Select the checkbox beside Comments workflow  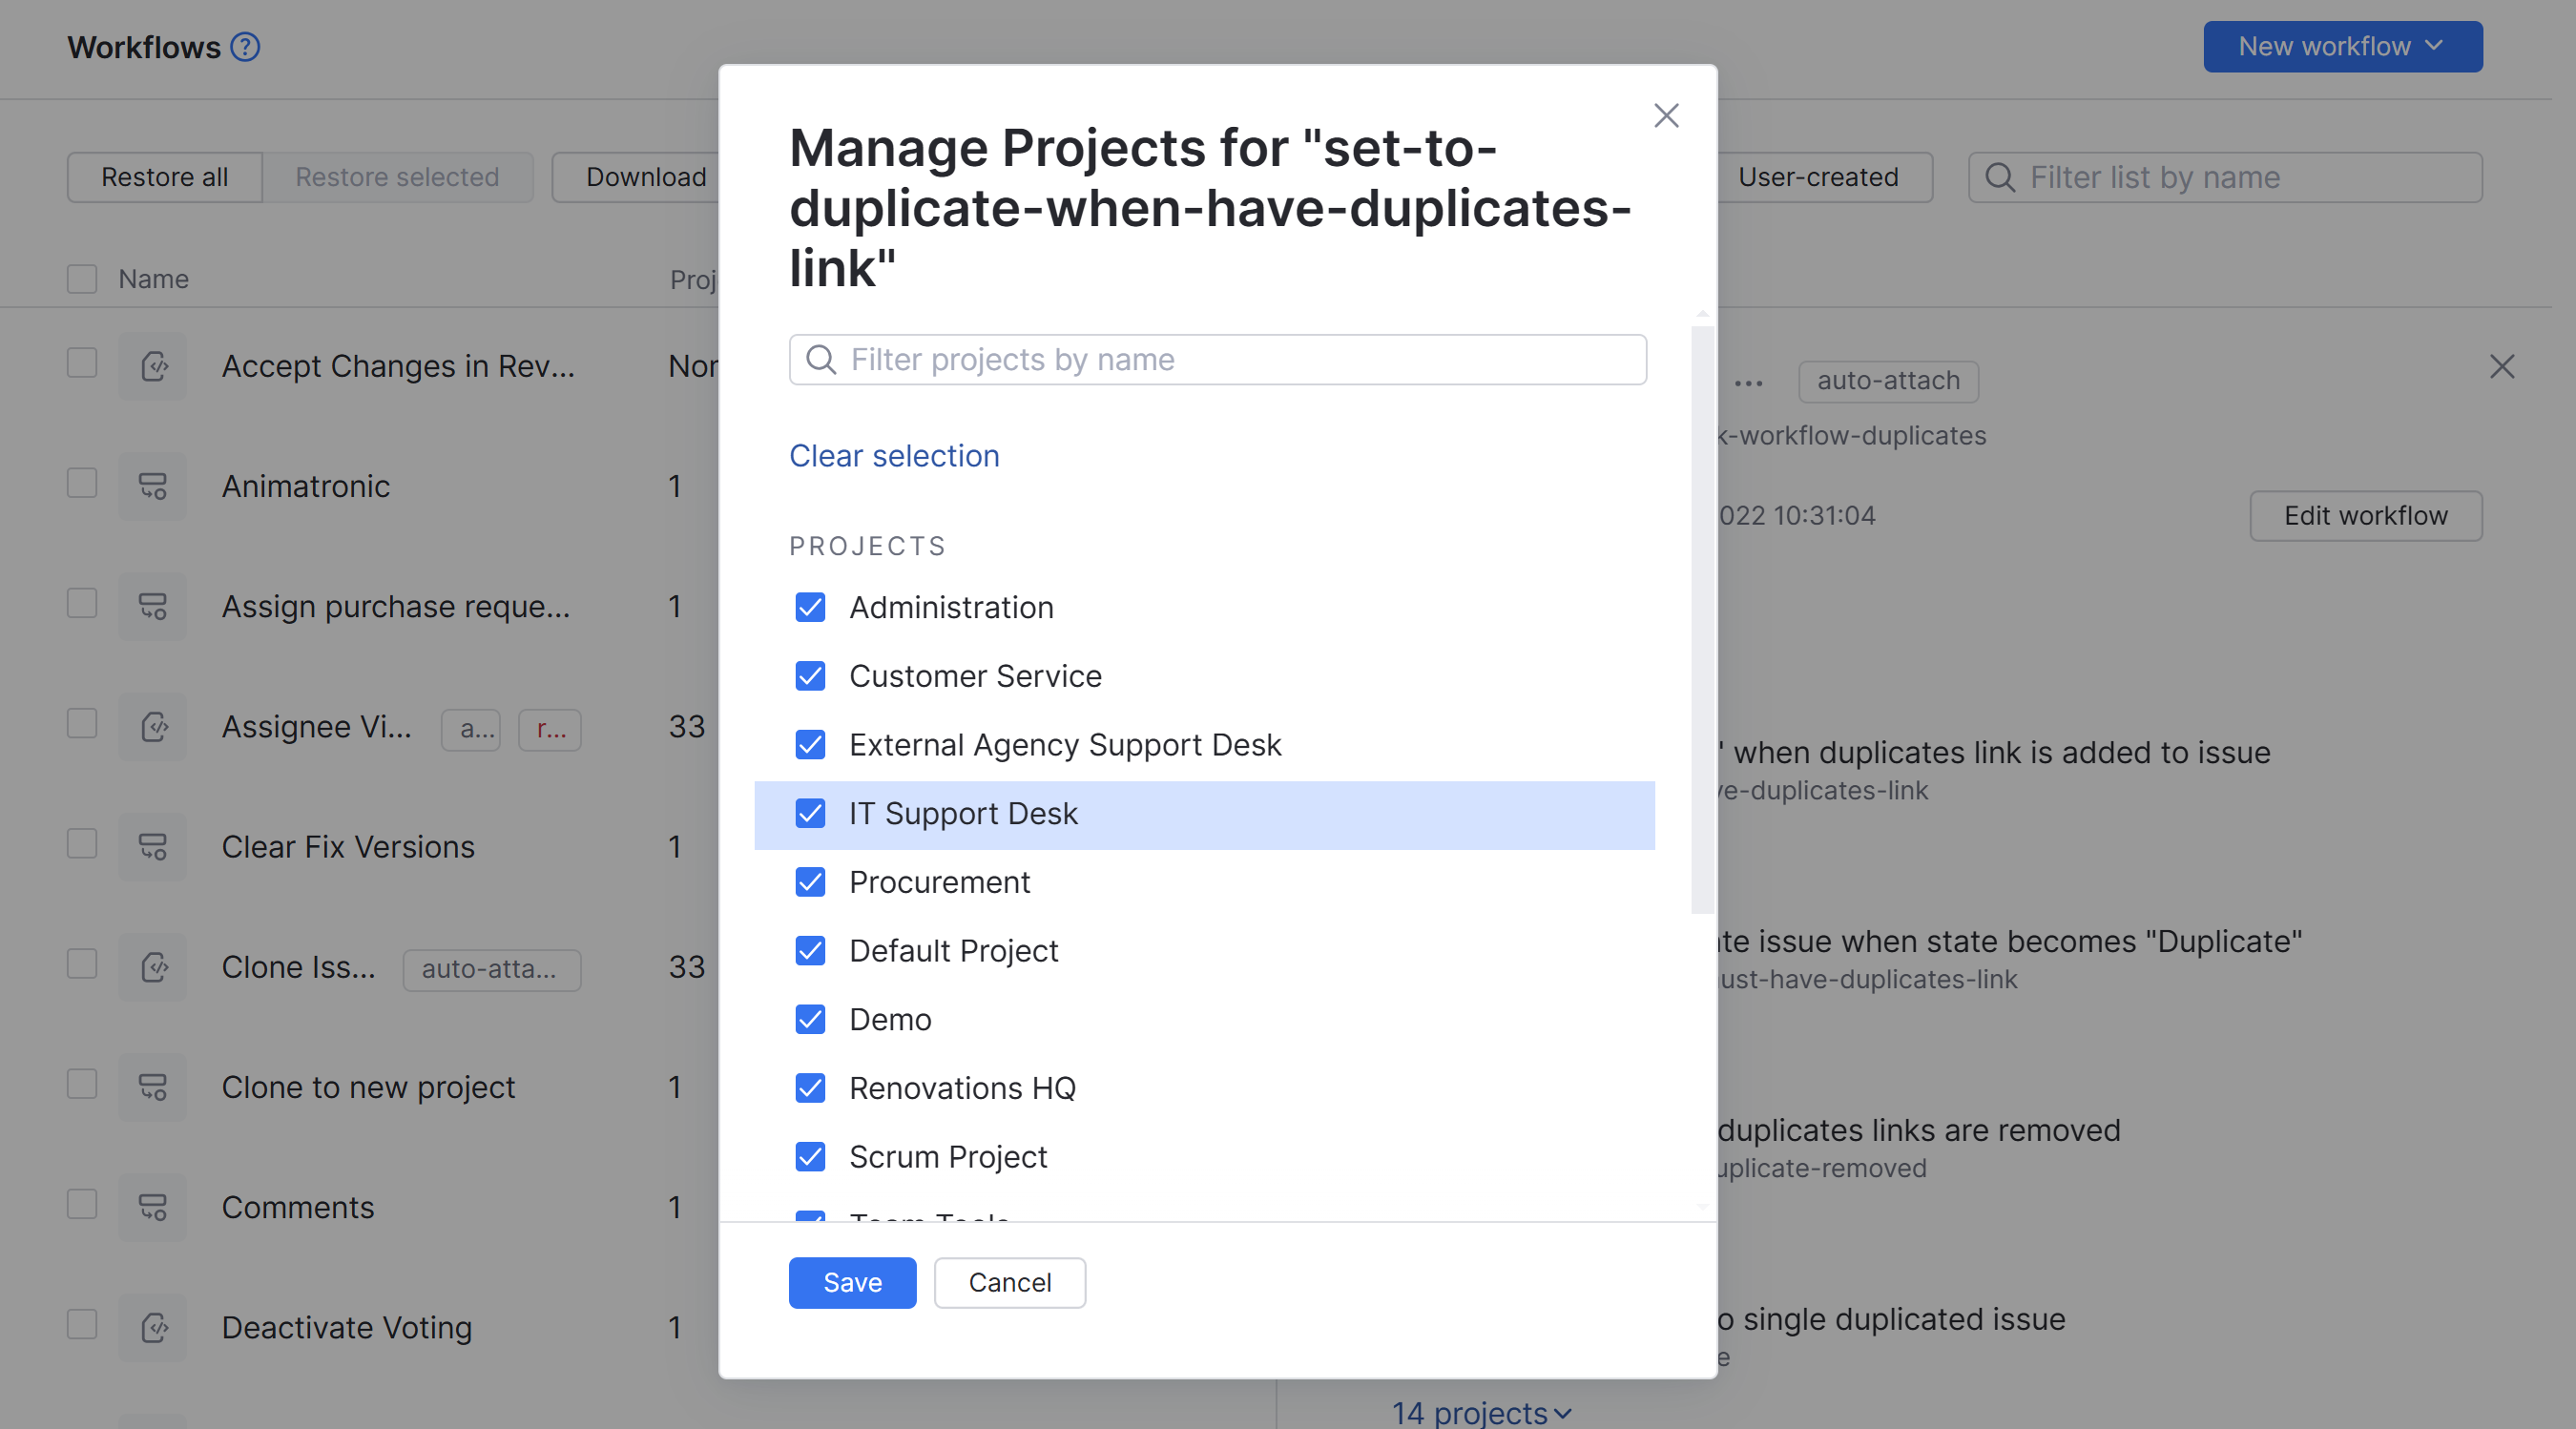[81, 1204]
